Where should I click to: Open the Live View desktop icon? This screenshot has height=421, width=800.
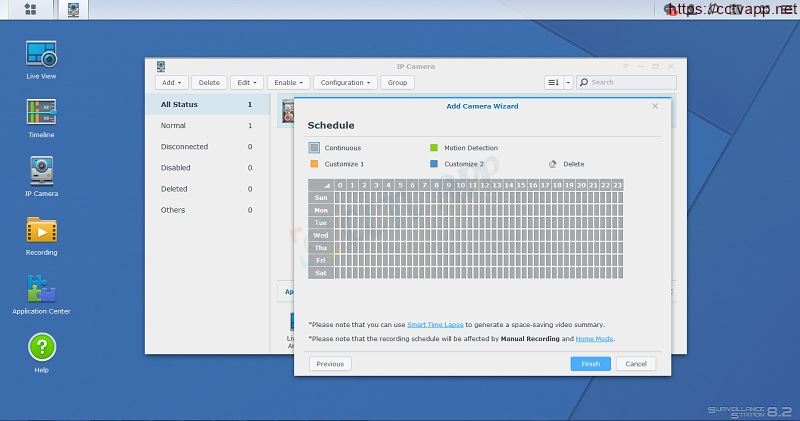click(x=41, y=54)
